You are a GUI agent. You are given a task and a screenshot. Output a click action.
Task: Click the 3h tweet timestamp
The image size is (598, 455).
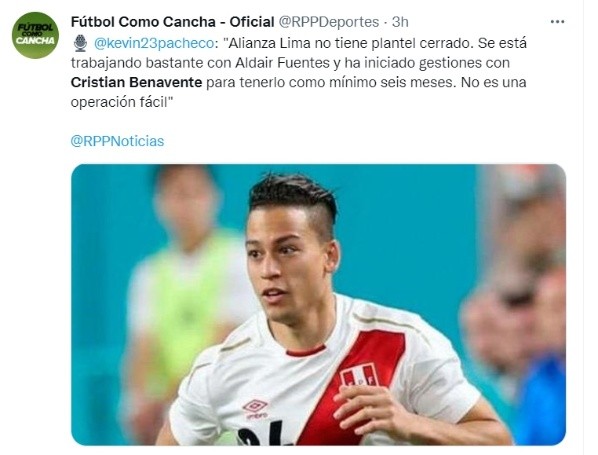point(400,22)
